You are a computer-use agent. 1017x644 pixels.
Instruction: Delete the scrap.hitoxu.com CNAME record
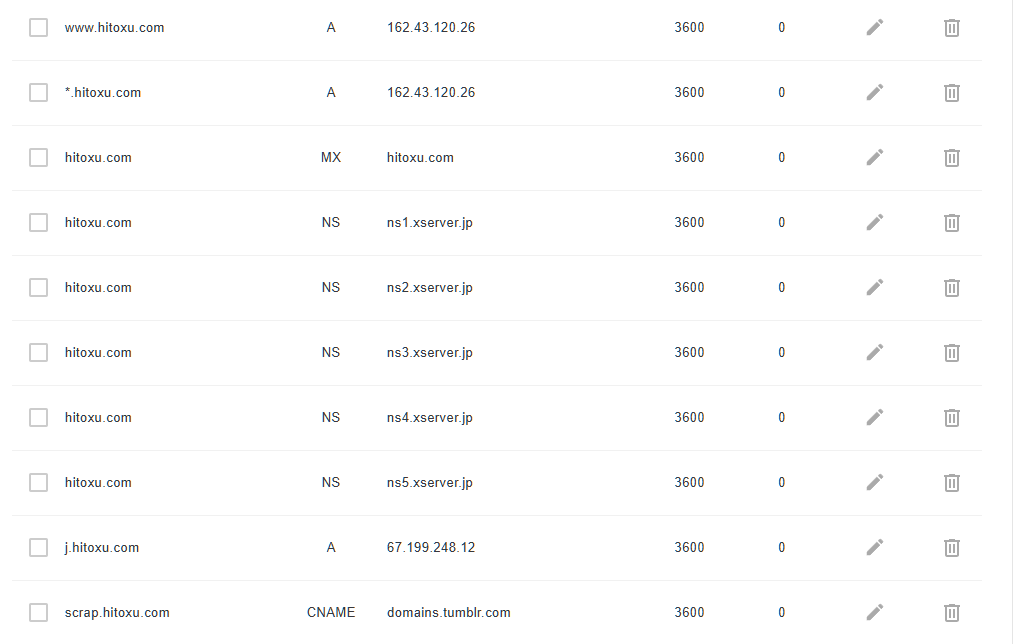(x=952, y=613)
